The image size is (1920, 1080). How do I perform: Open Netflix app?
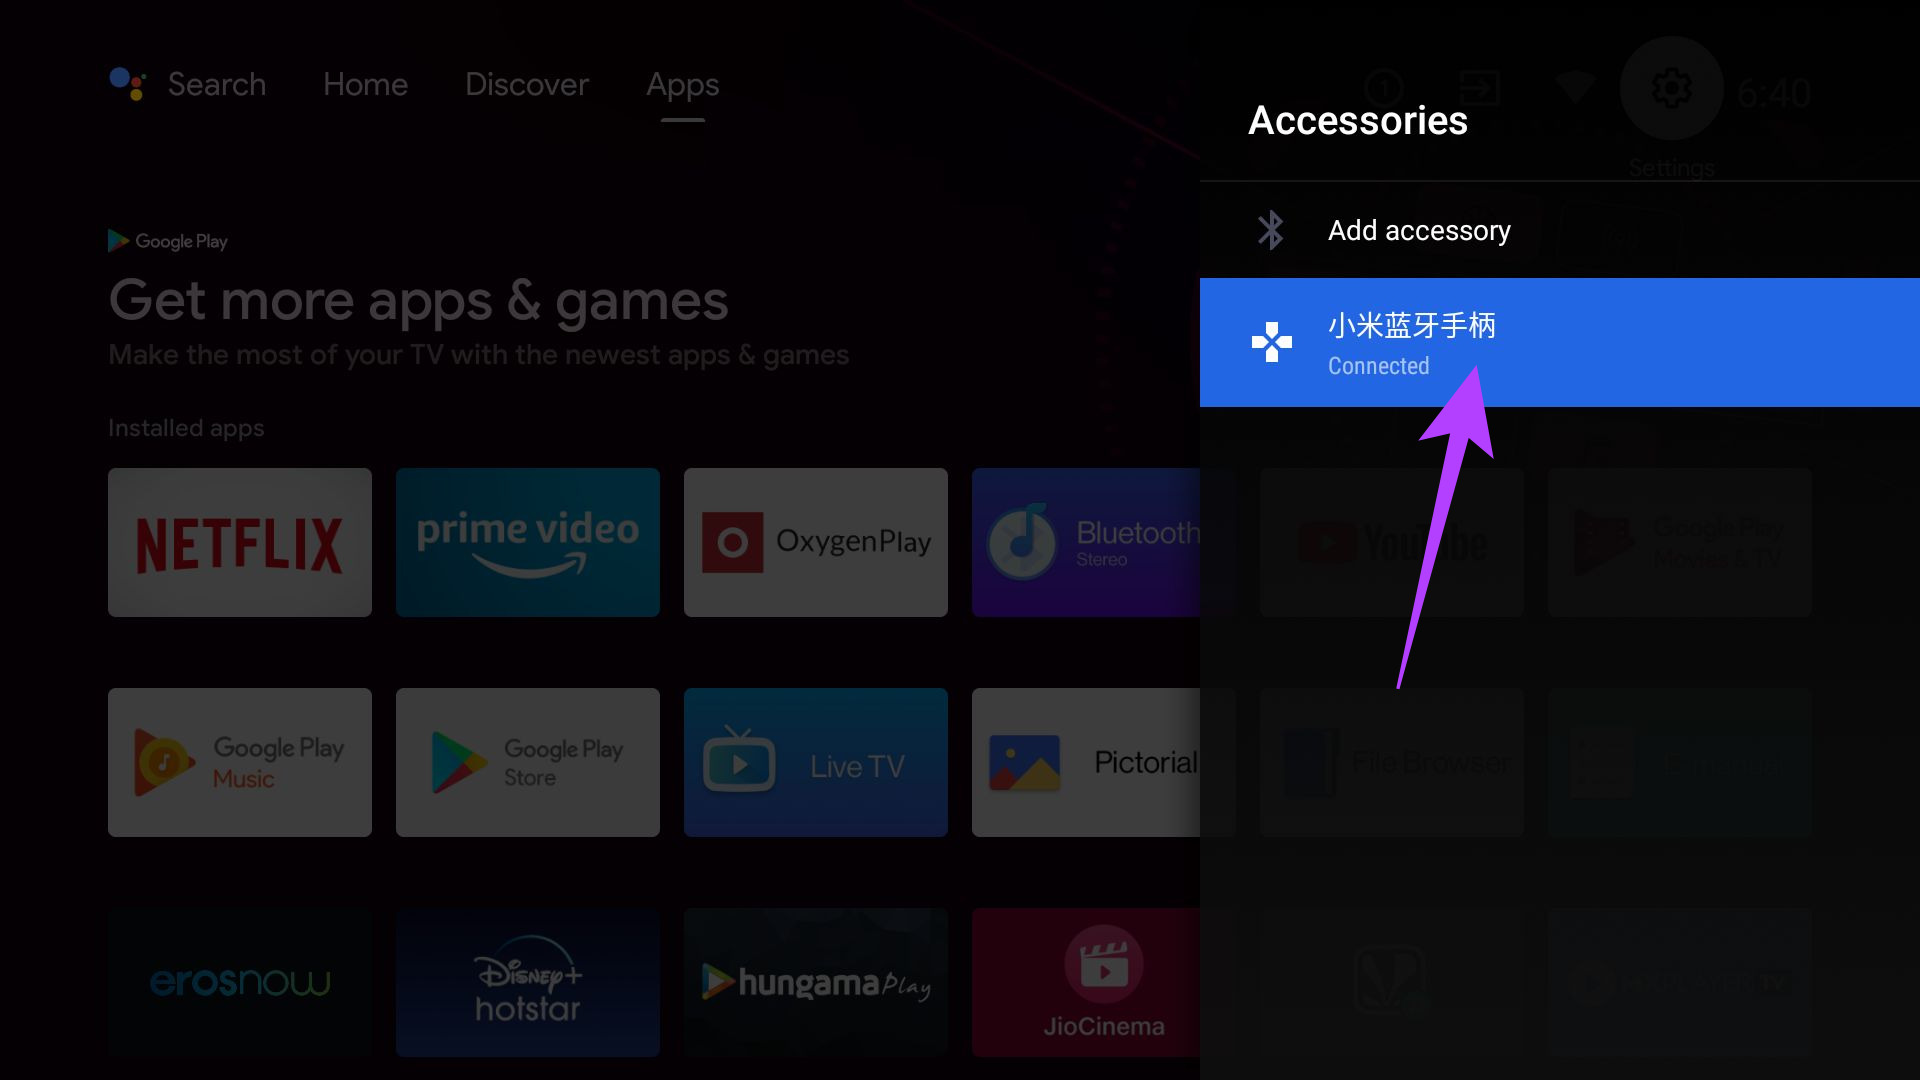tap(241, 541)
